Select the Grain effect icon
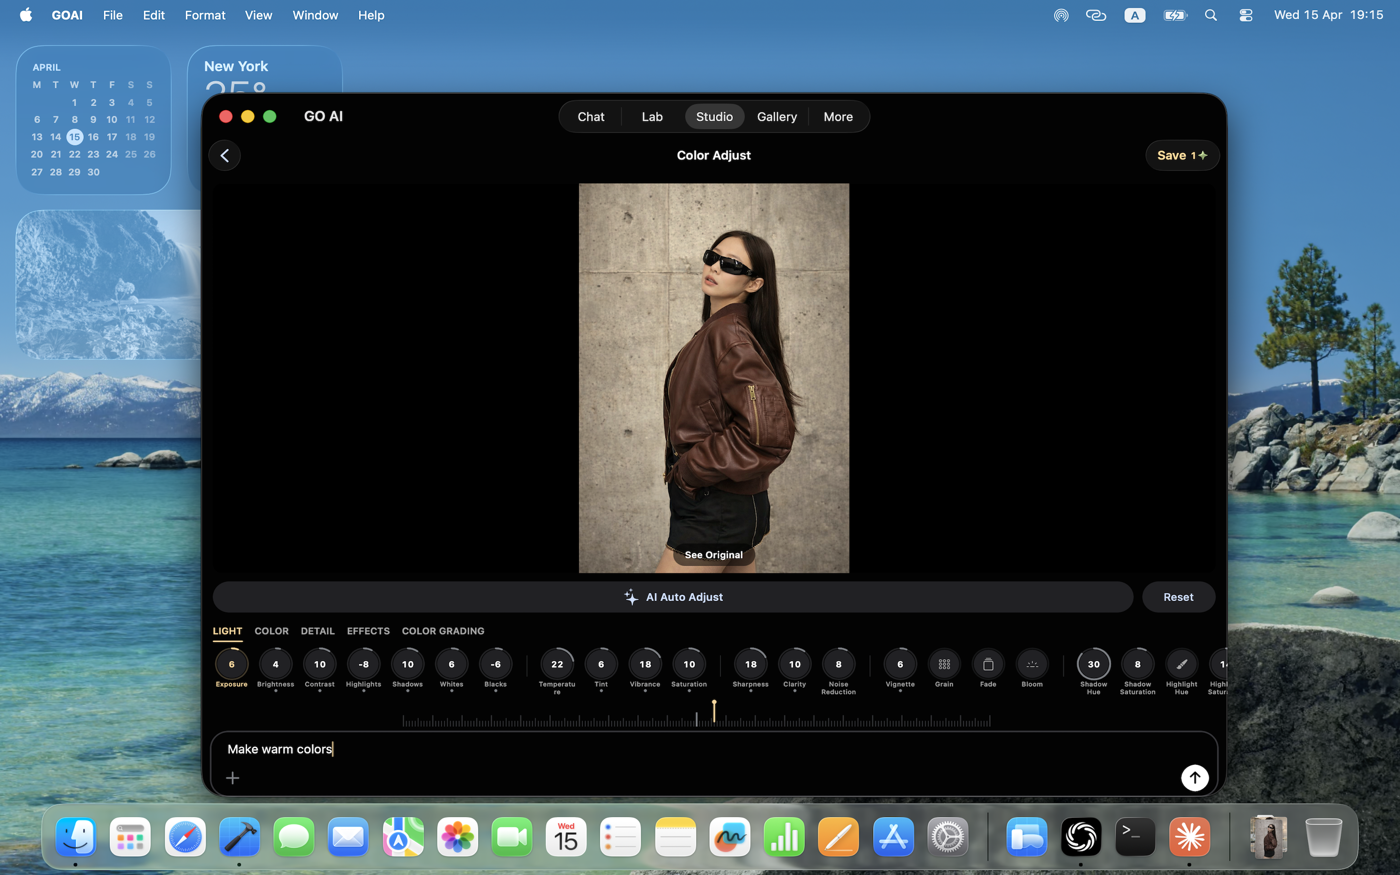The width and height of the screenshot is (1400, 875). pyautogui.click(x=943, y=664)
